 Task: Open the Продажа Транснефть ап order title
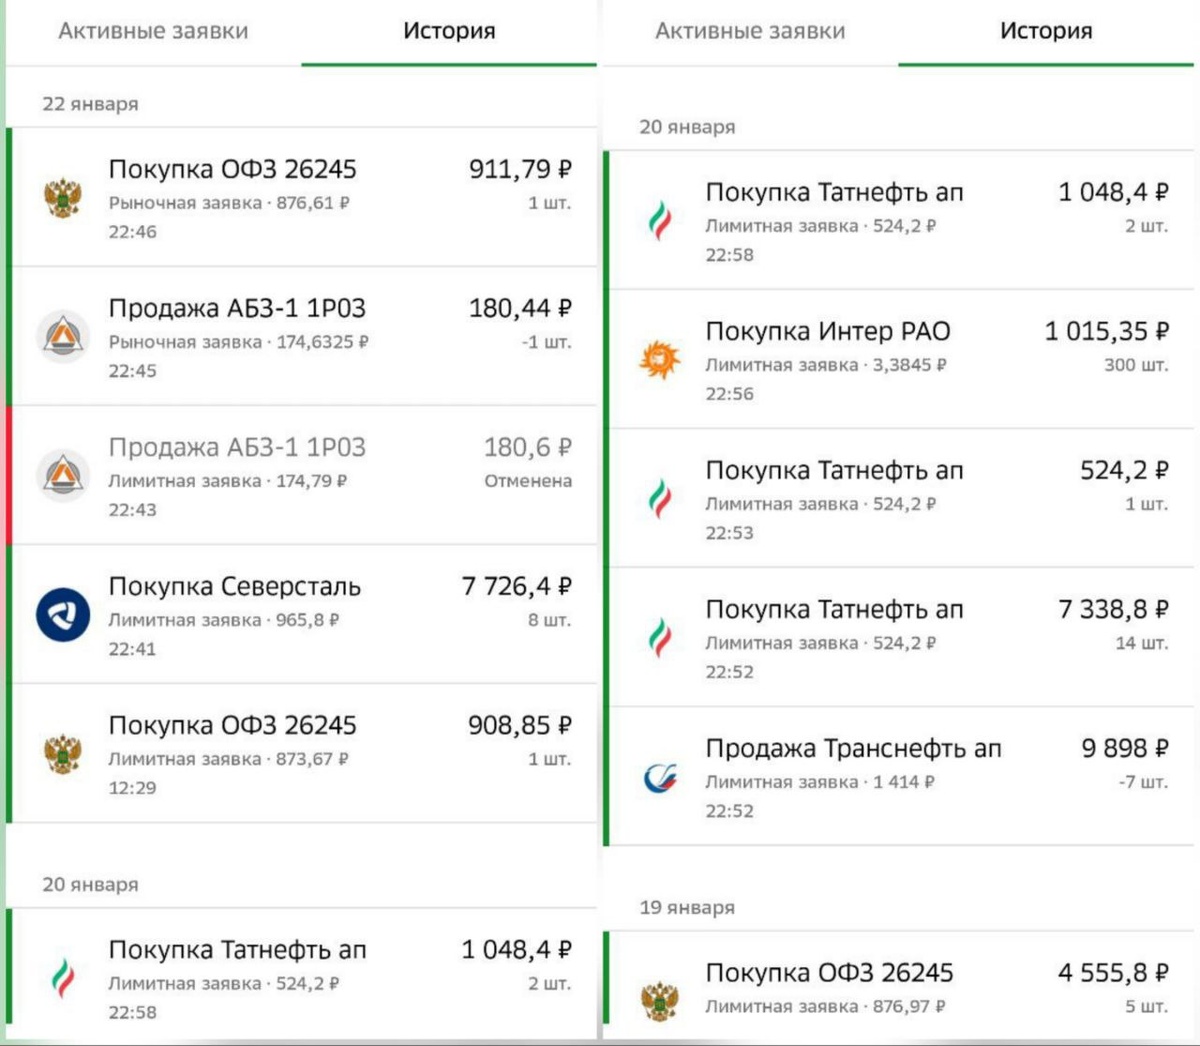[853, 748]
